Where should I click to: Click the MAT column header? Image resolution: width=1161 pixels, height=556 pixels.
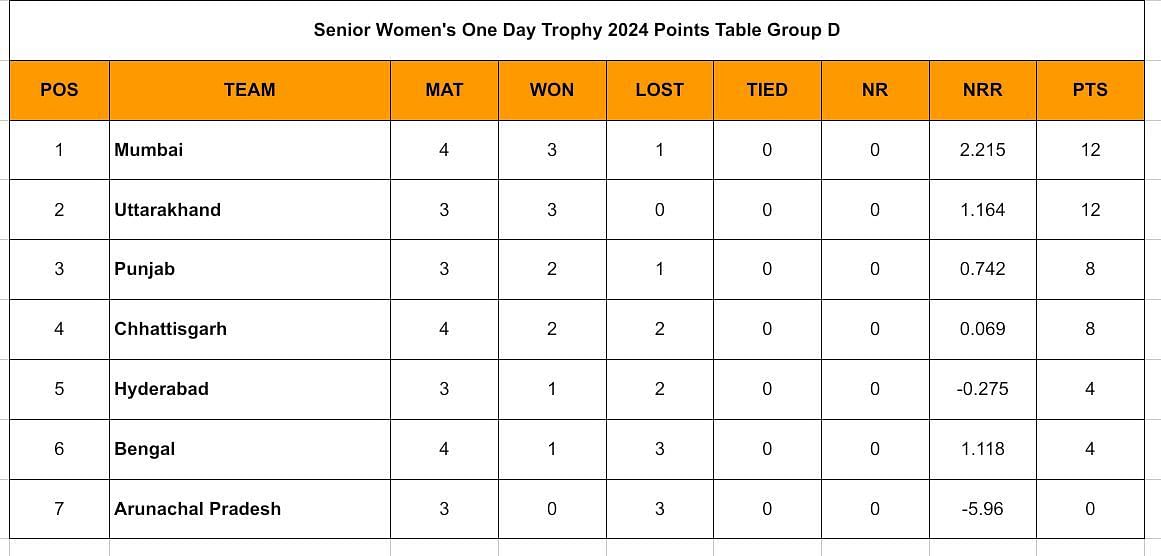[444, 90]
